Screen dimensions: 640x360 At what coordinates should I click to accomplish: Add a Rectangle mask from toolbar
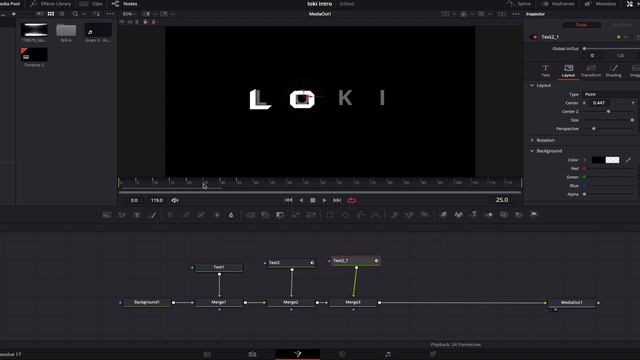tap(330, 215)
